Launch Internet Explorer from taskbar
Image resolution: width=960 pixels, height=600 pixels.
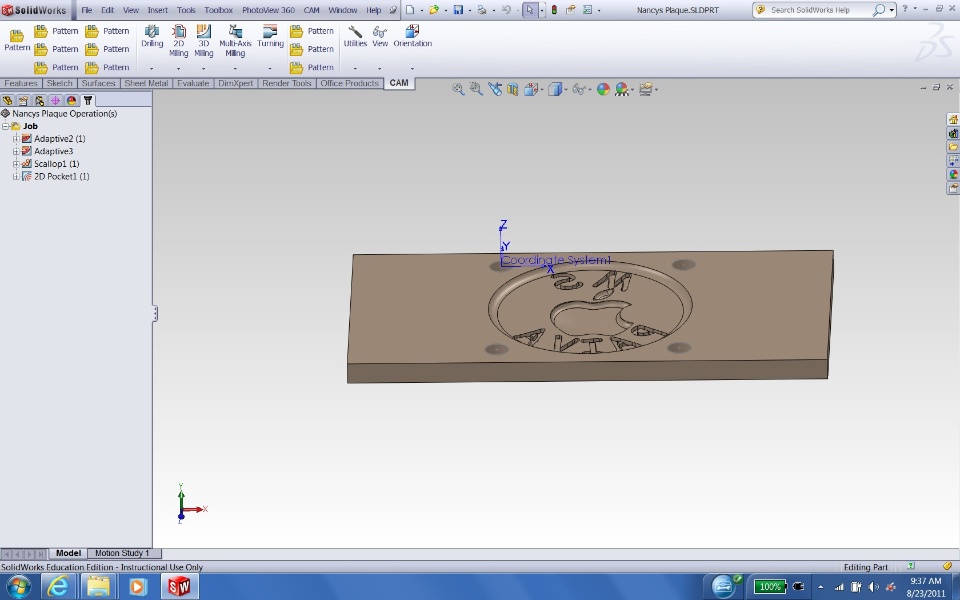[58, 587]
